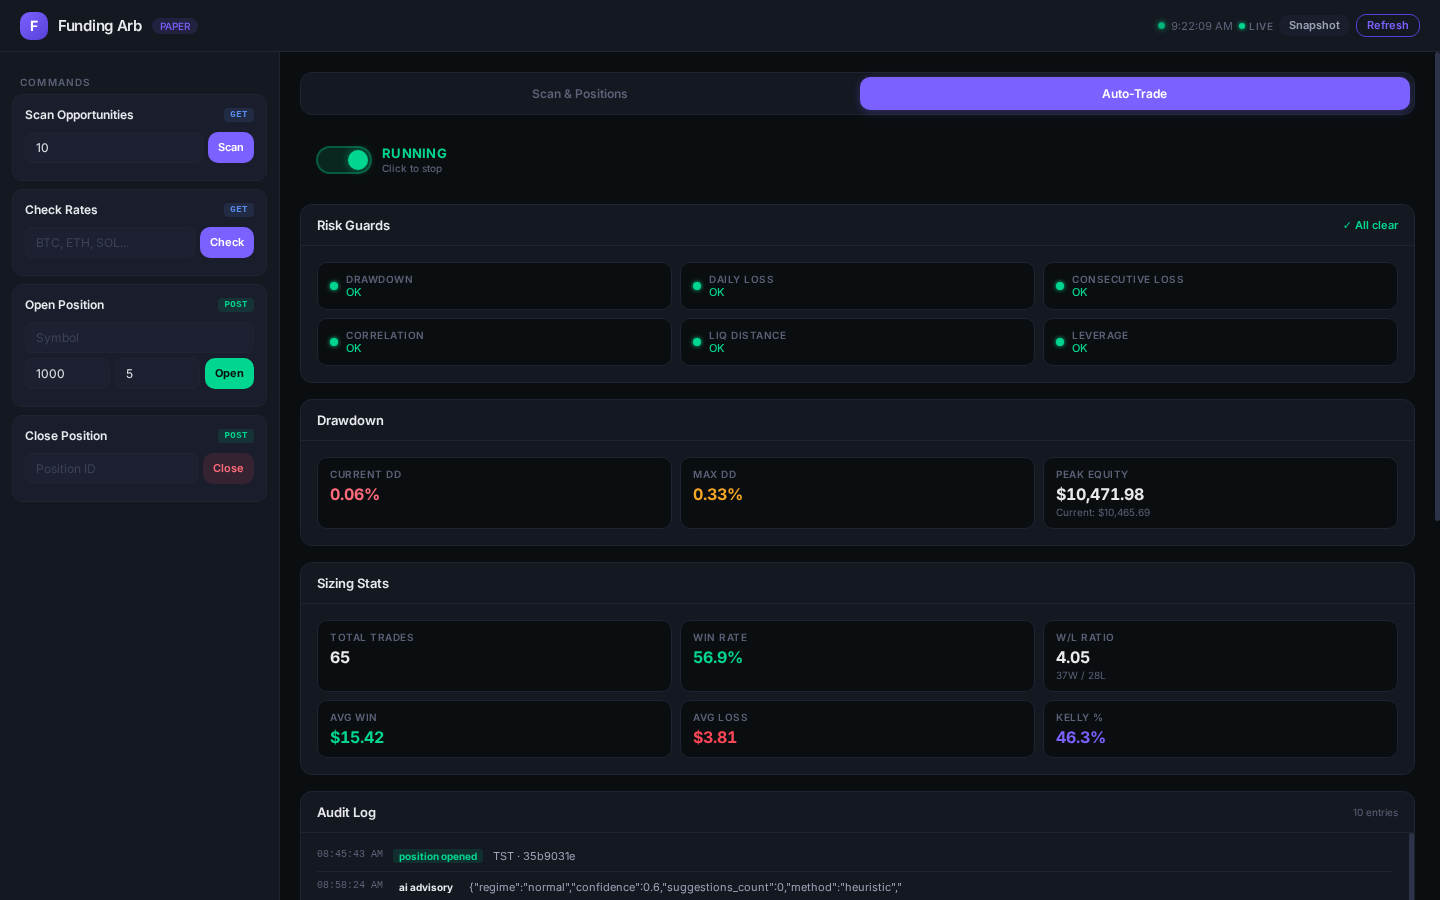Click the CONSECUTIVE LOSS status dot
This screenshot has height=900, width=1440.
[1060, 286]
